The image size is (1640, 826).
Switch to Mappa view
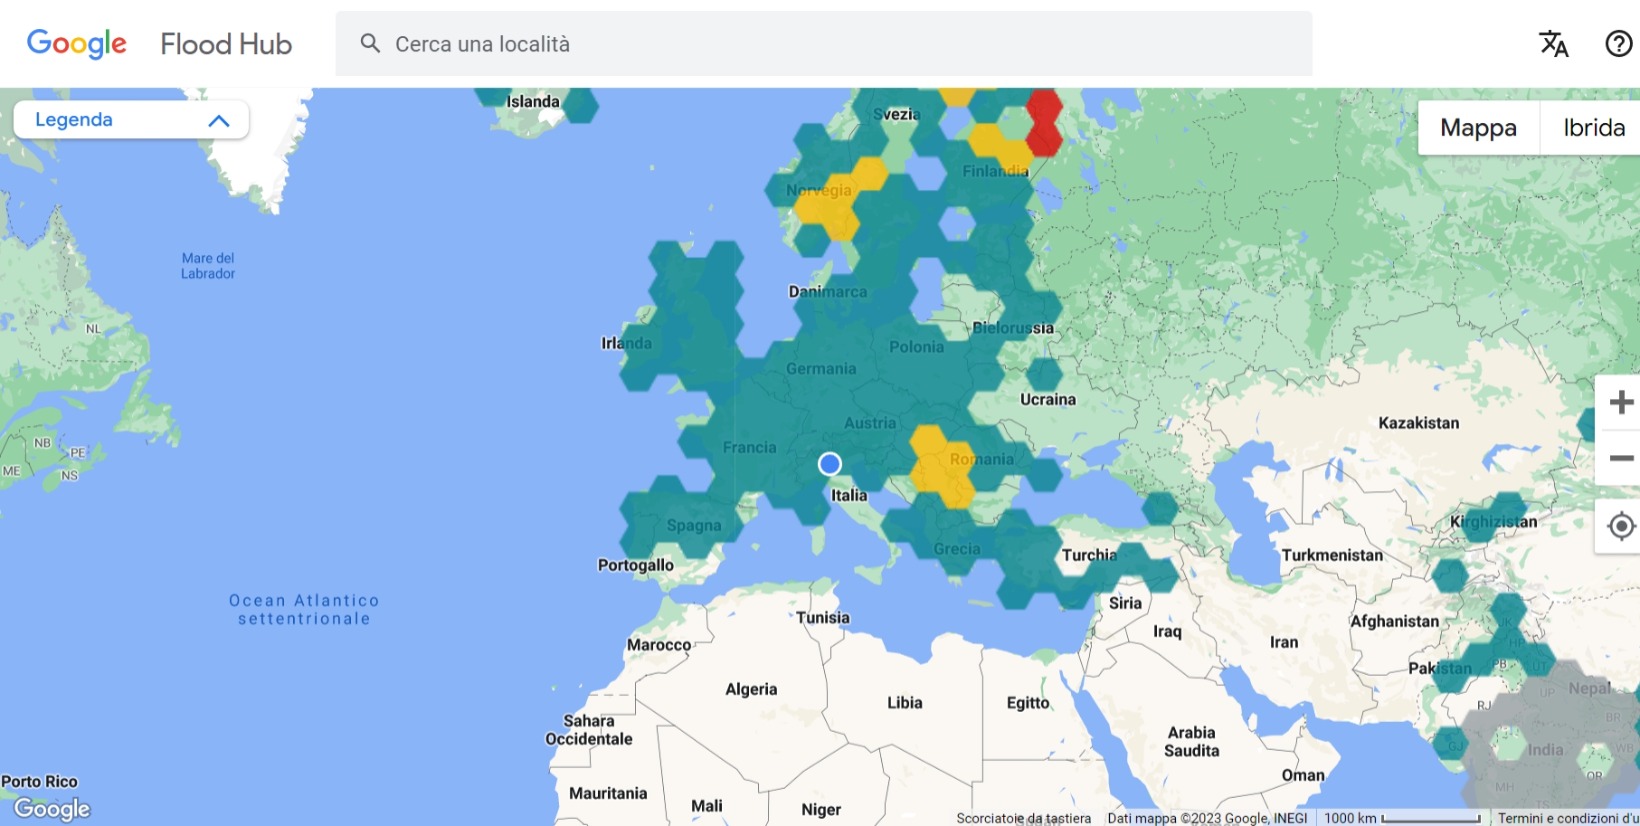(1478, 128)
